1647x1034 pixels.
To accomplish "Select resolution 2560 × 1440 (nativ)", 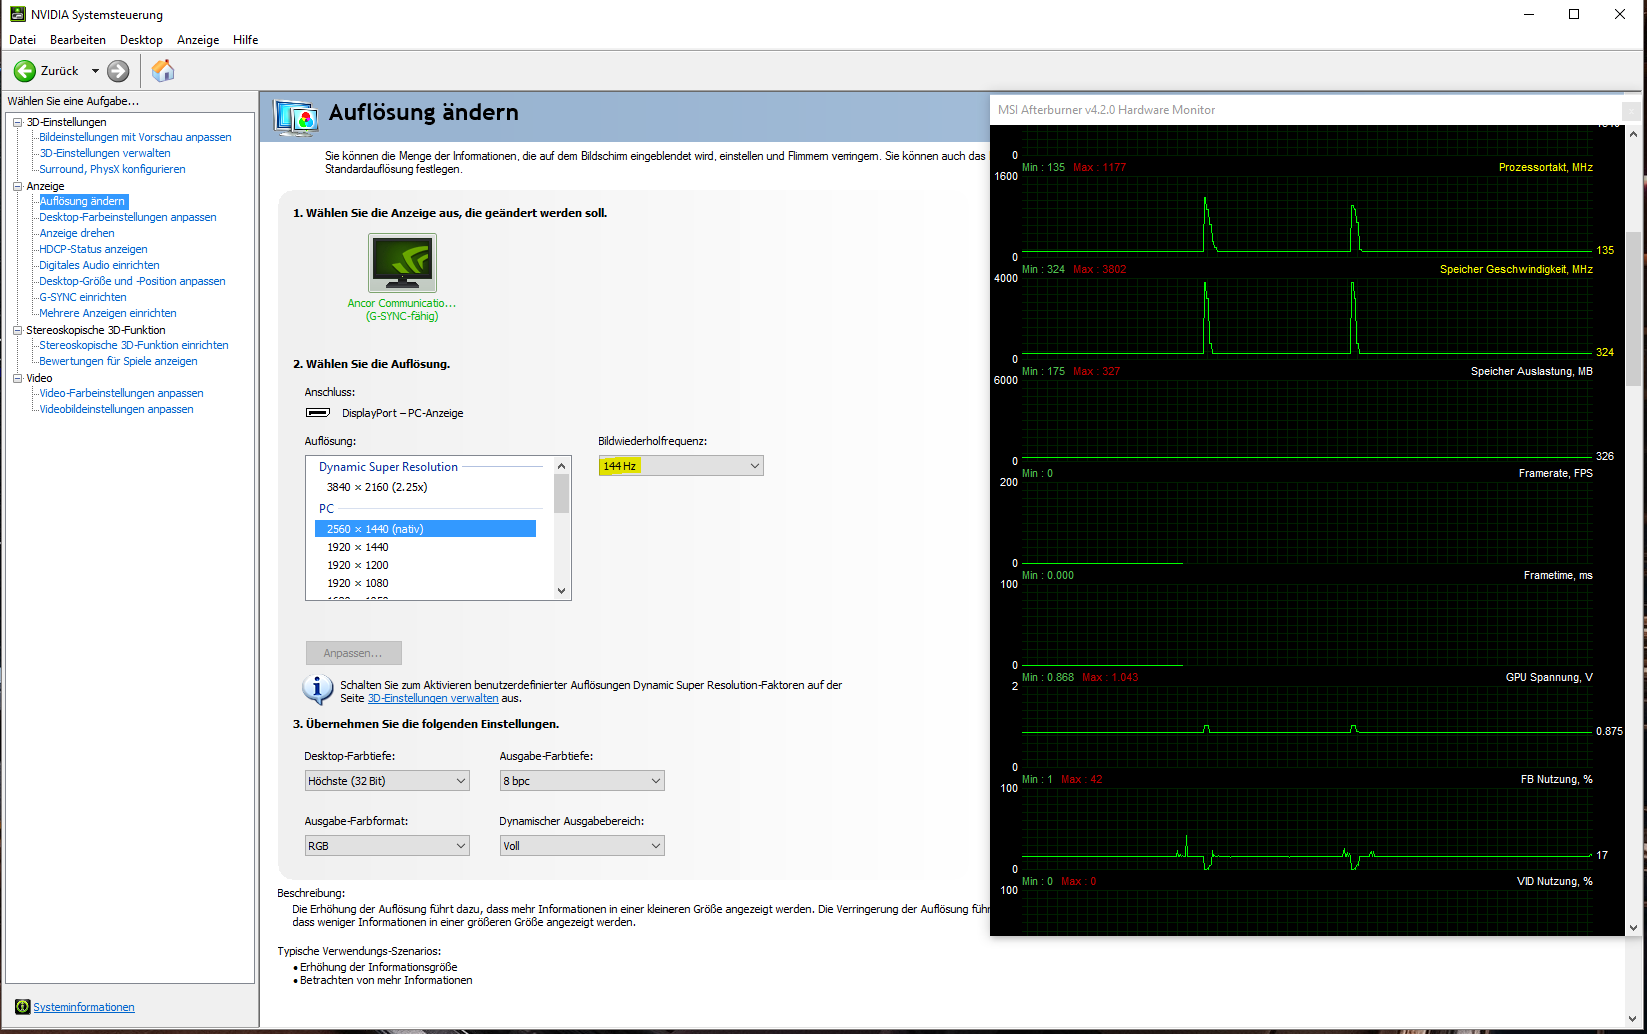I will click(x=425, y=529).
